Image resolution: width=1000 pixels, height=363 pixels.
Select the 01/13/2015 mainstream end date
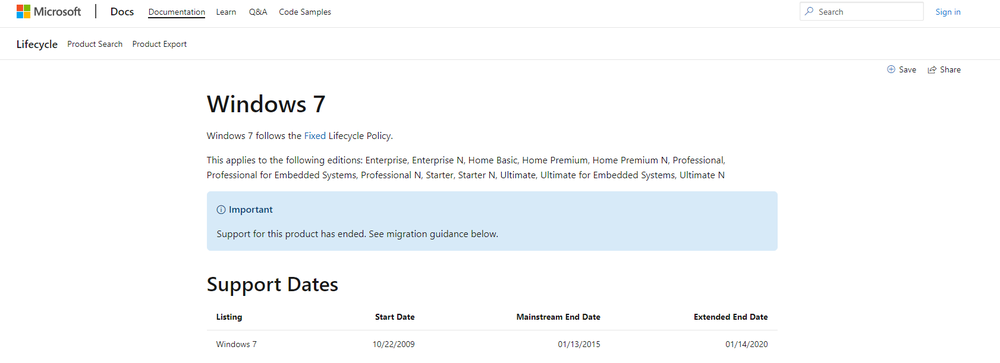click(579, 344)
